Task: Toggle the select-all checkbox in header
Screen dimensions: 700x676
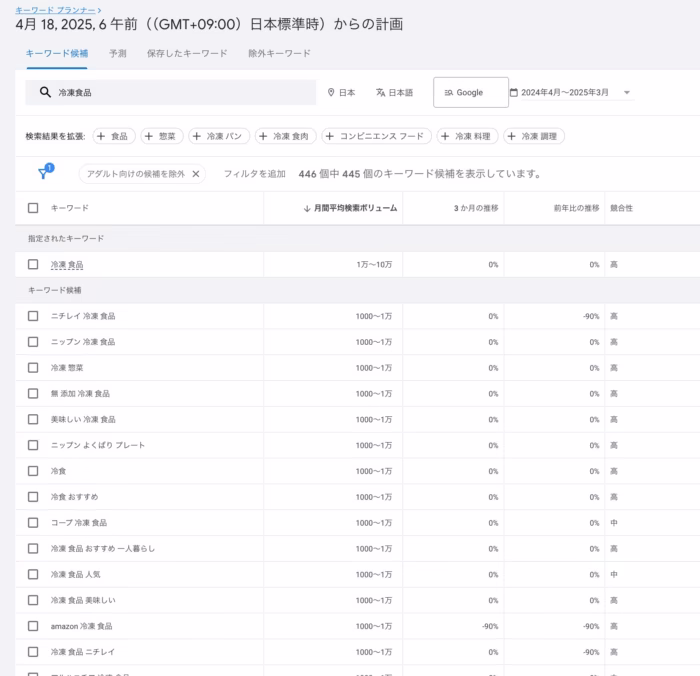Action: 33,208
